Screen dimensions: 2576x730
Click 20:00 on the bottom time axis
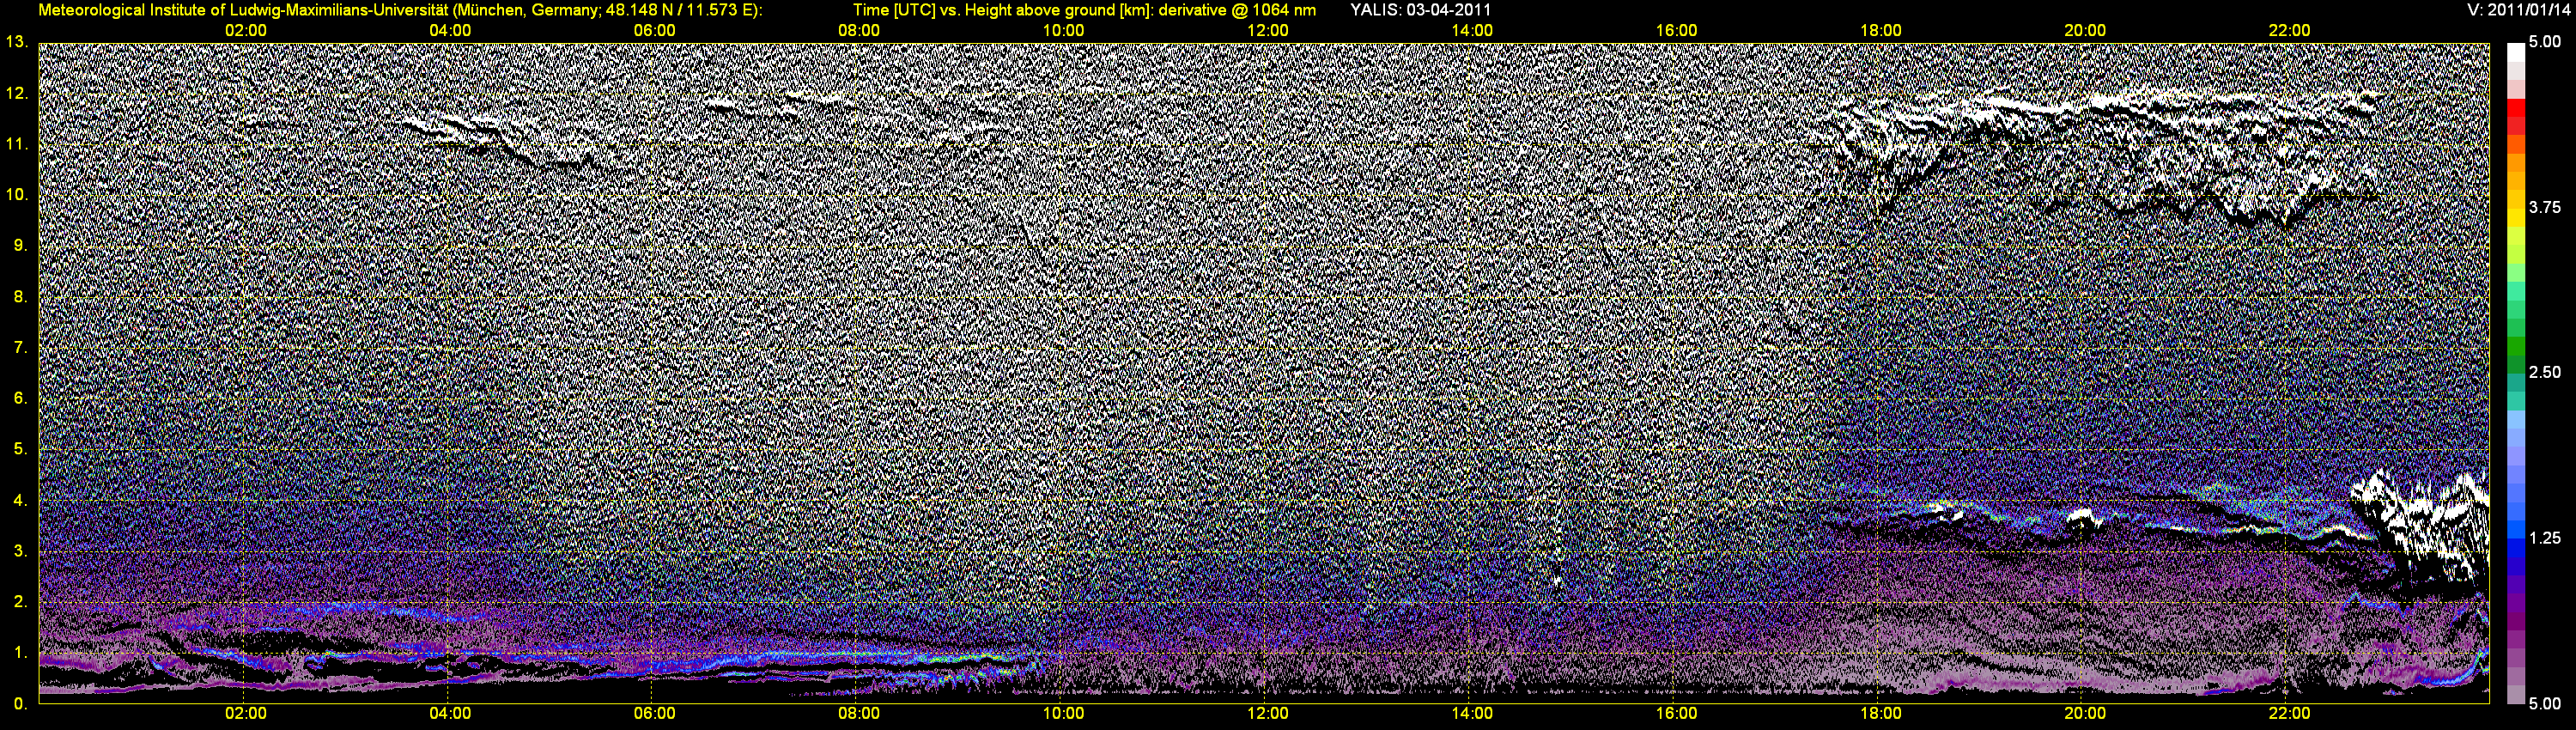pos(2085,714)
